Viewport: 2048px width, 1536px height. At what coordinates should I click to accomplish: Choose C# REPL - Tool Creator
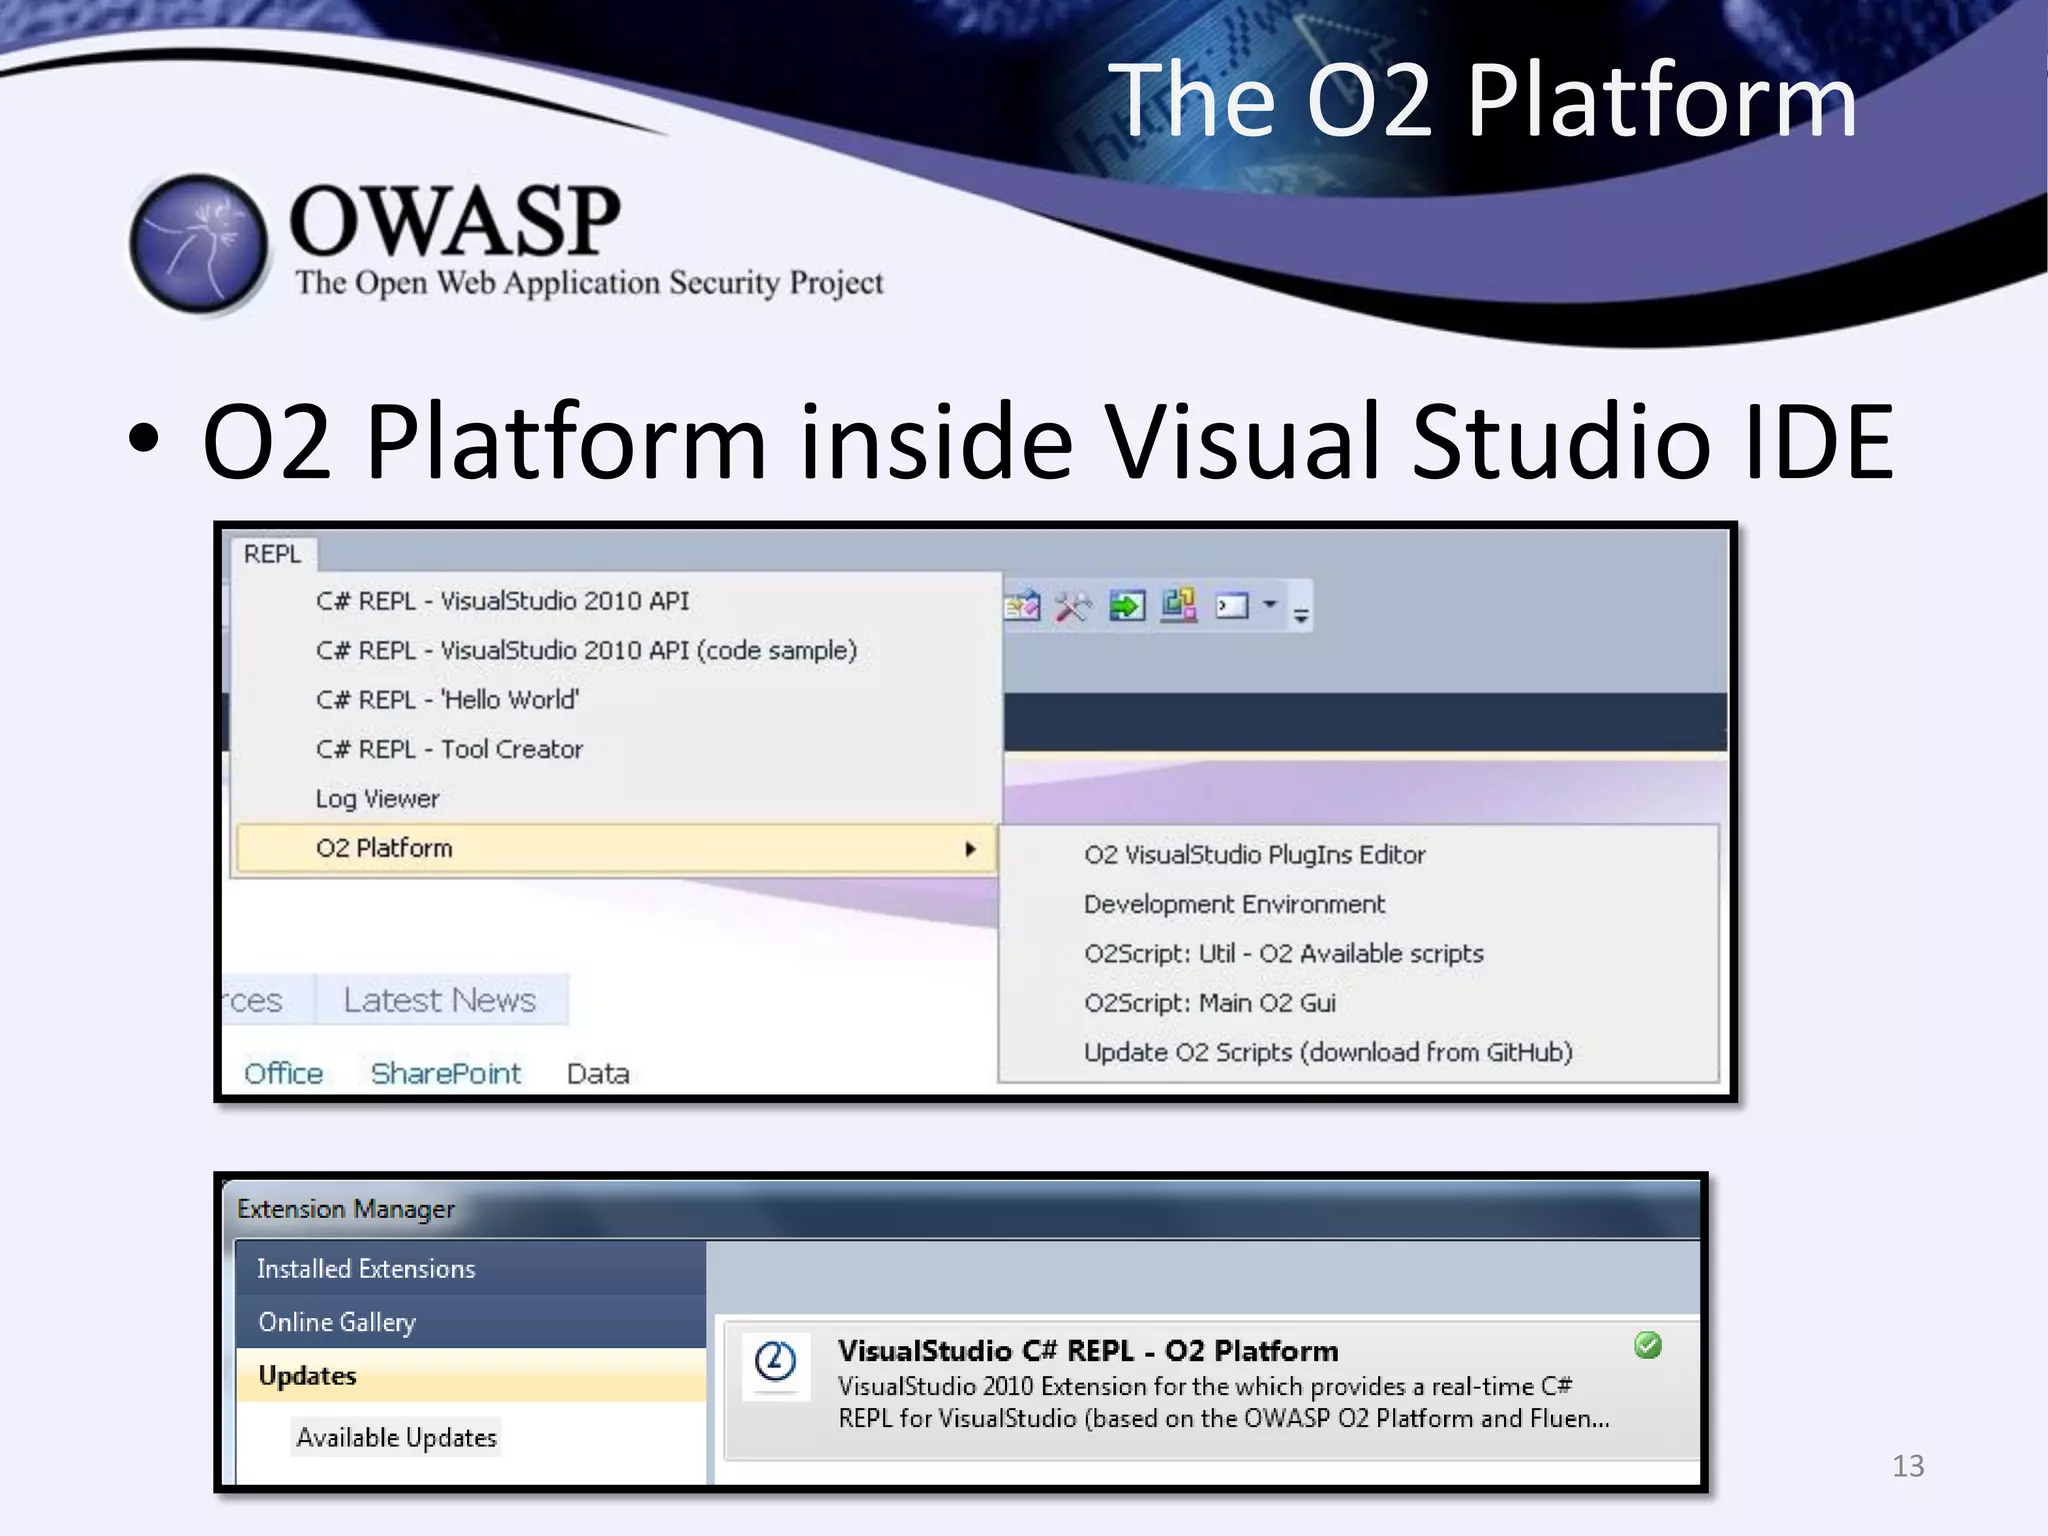tap(449, 749)
